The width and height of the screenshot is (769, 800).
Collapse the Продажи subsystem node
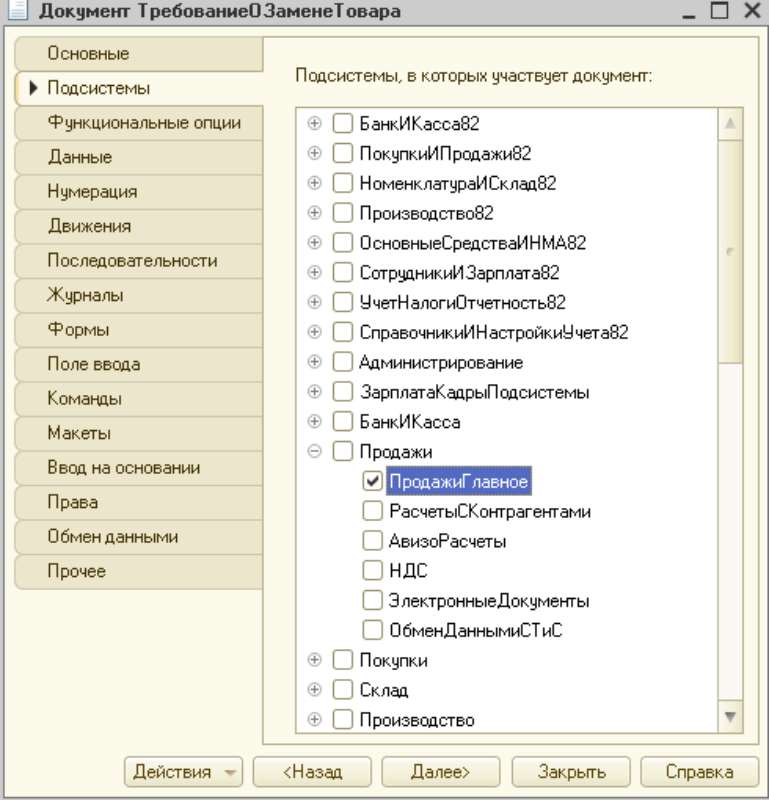click(x=315, y=451)
